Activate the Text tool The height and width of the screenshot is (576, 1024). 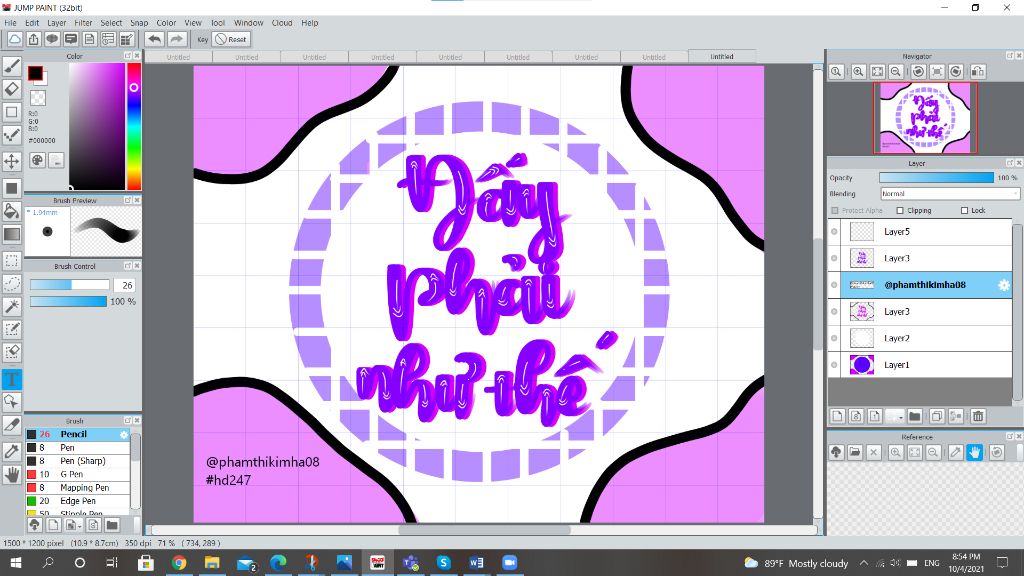point(12,379)
